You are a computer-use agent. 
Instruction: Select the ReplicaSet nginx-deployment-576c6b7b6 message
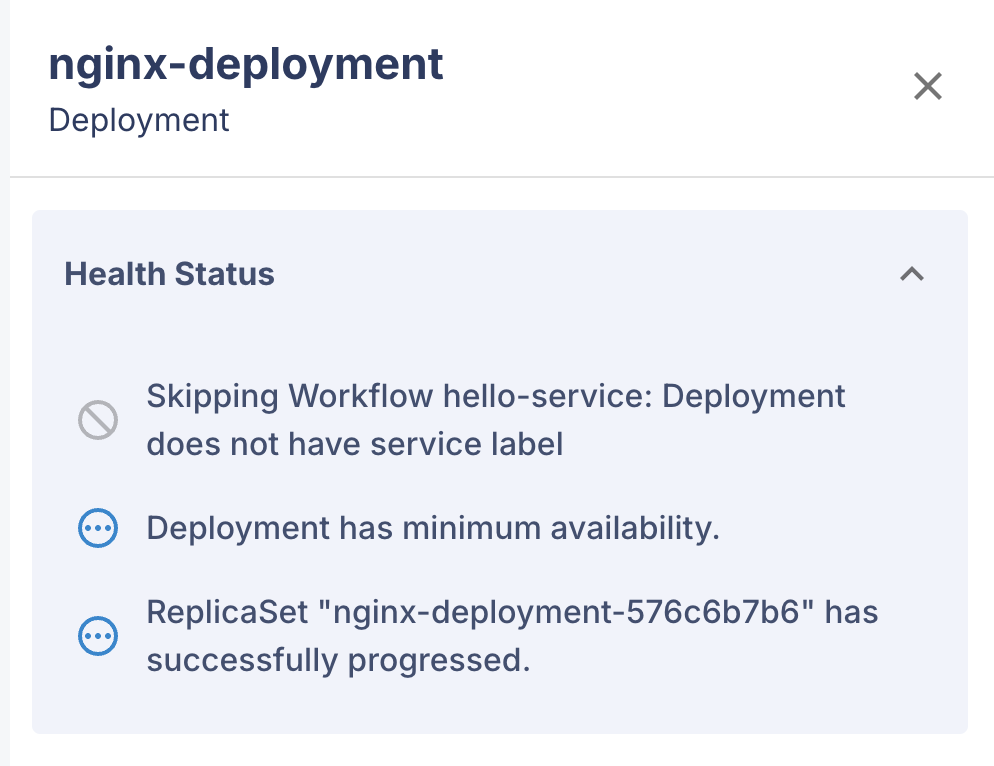tap(512, 635)
